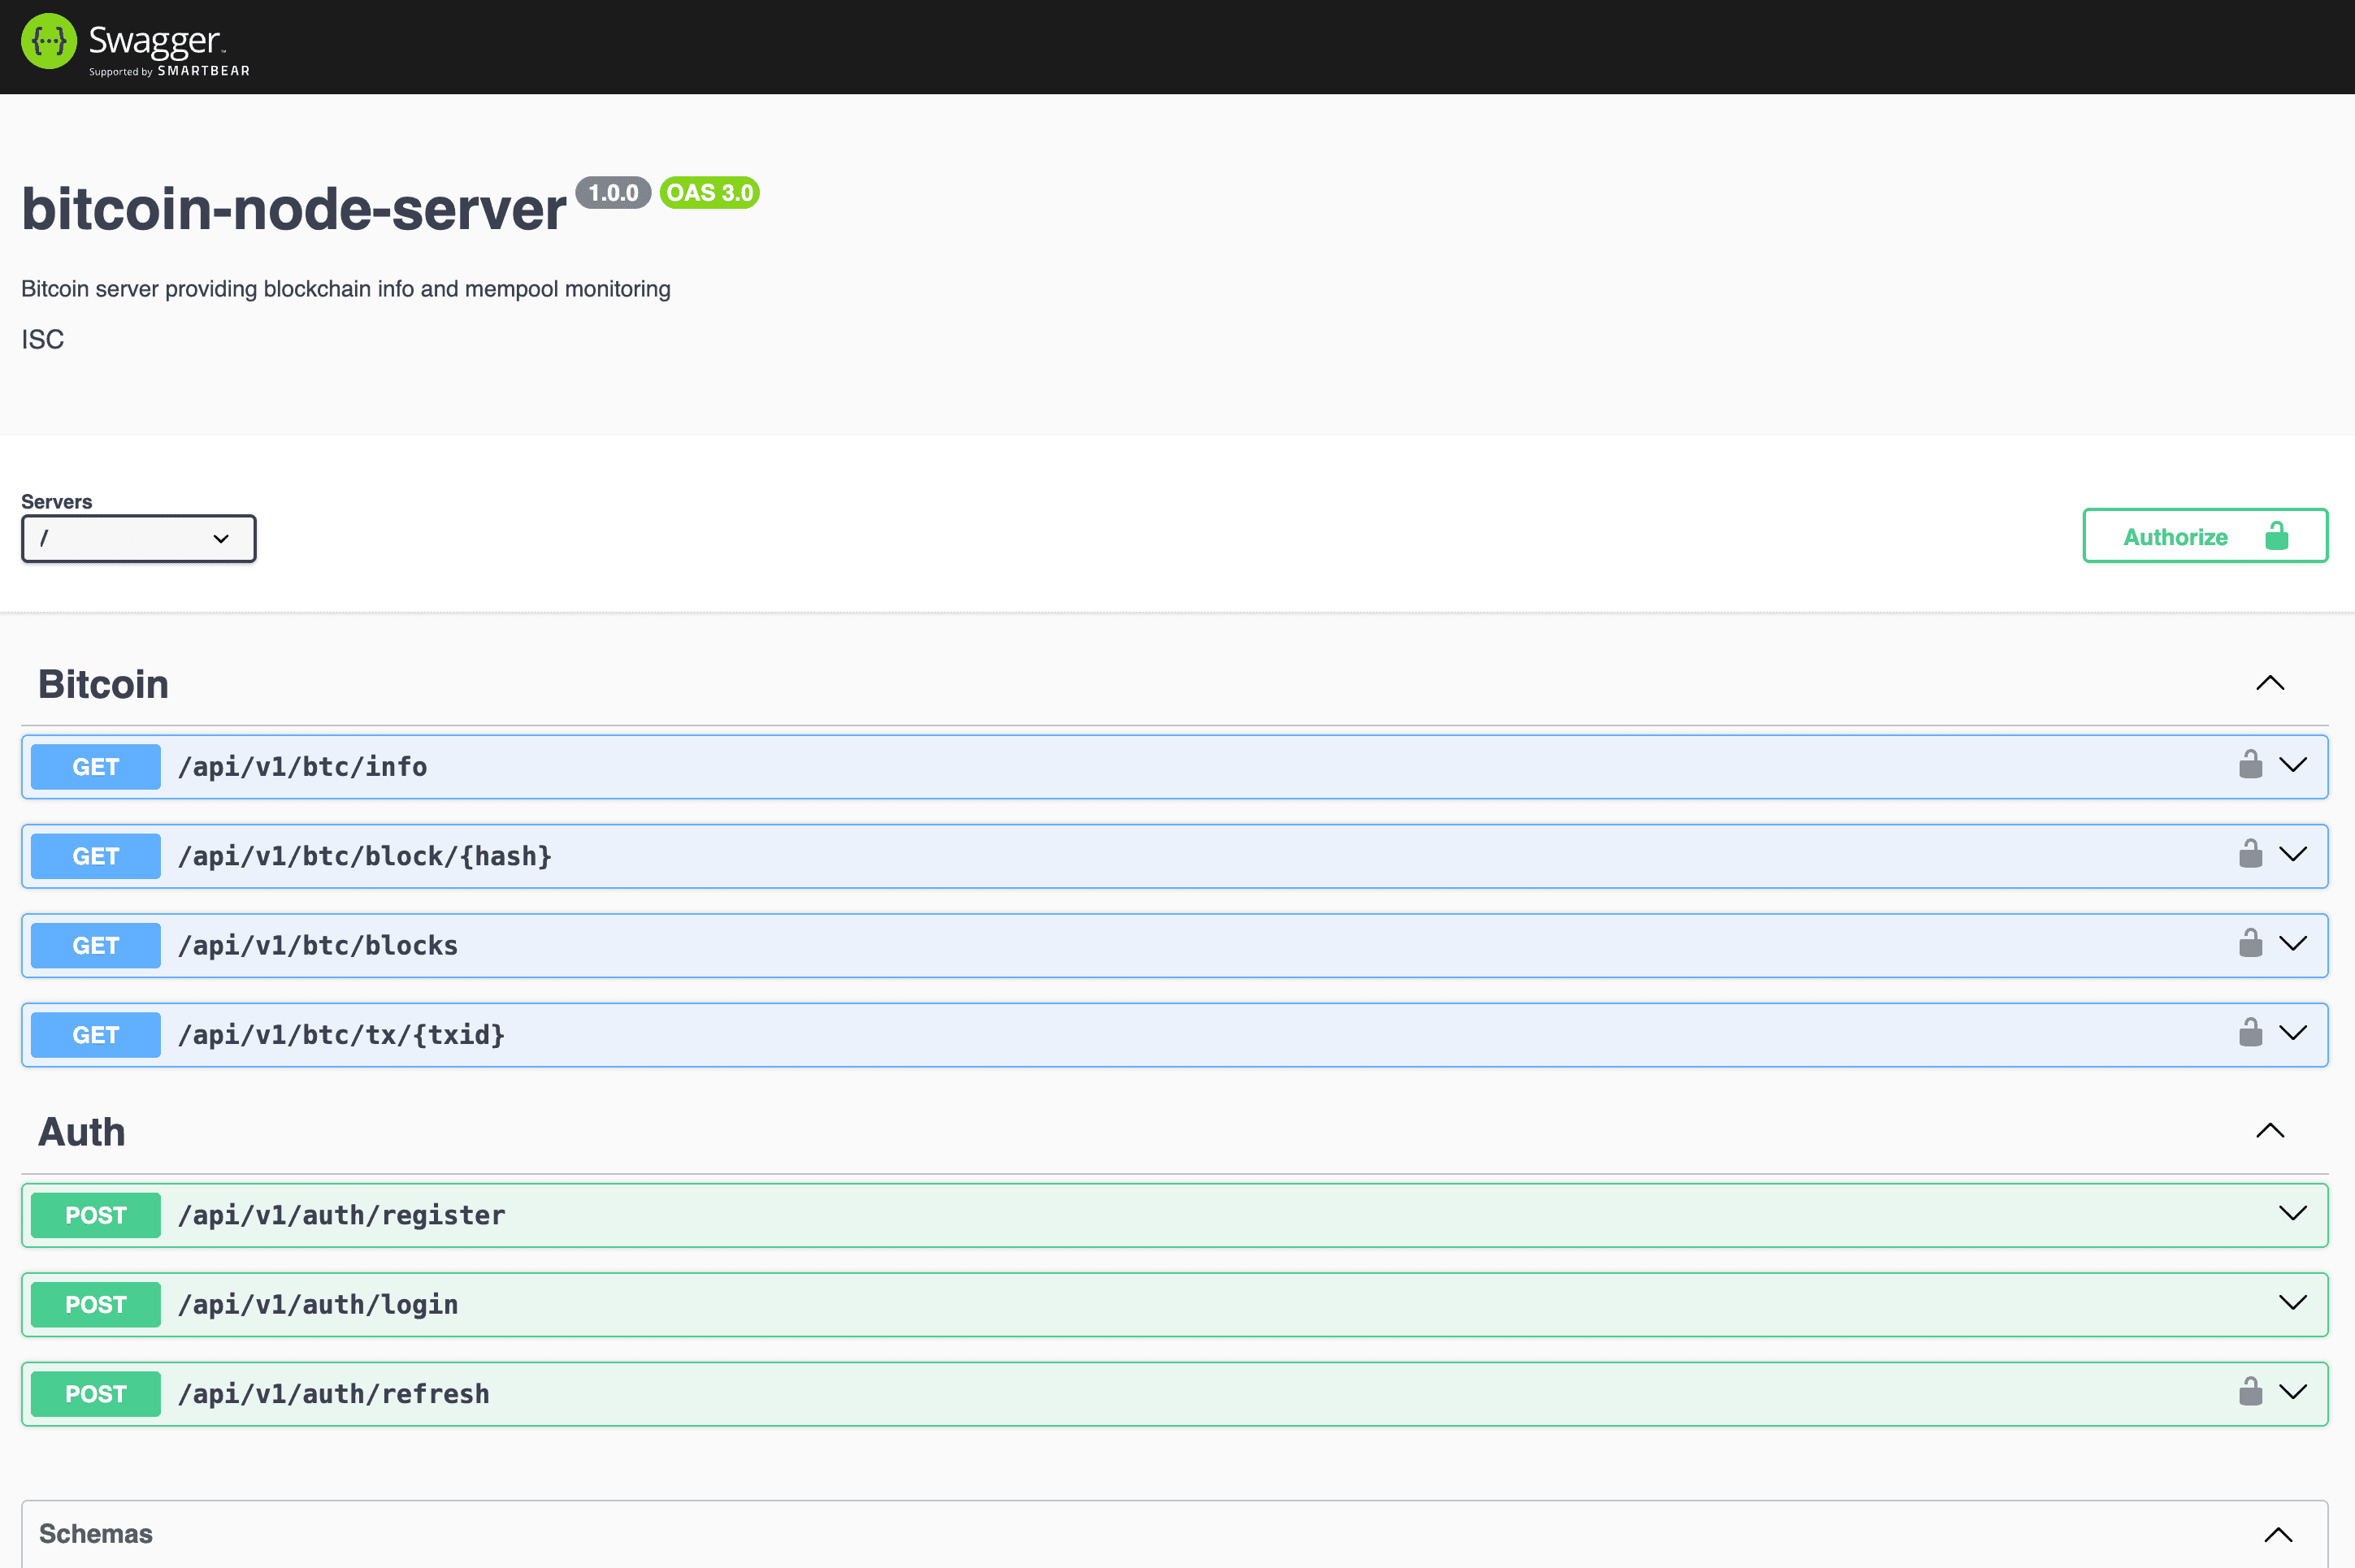Expand the POST /api/v1/auth/register chevron

[x=2292, y=1214]
